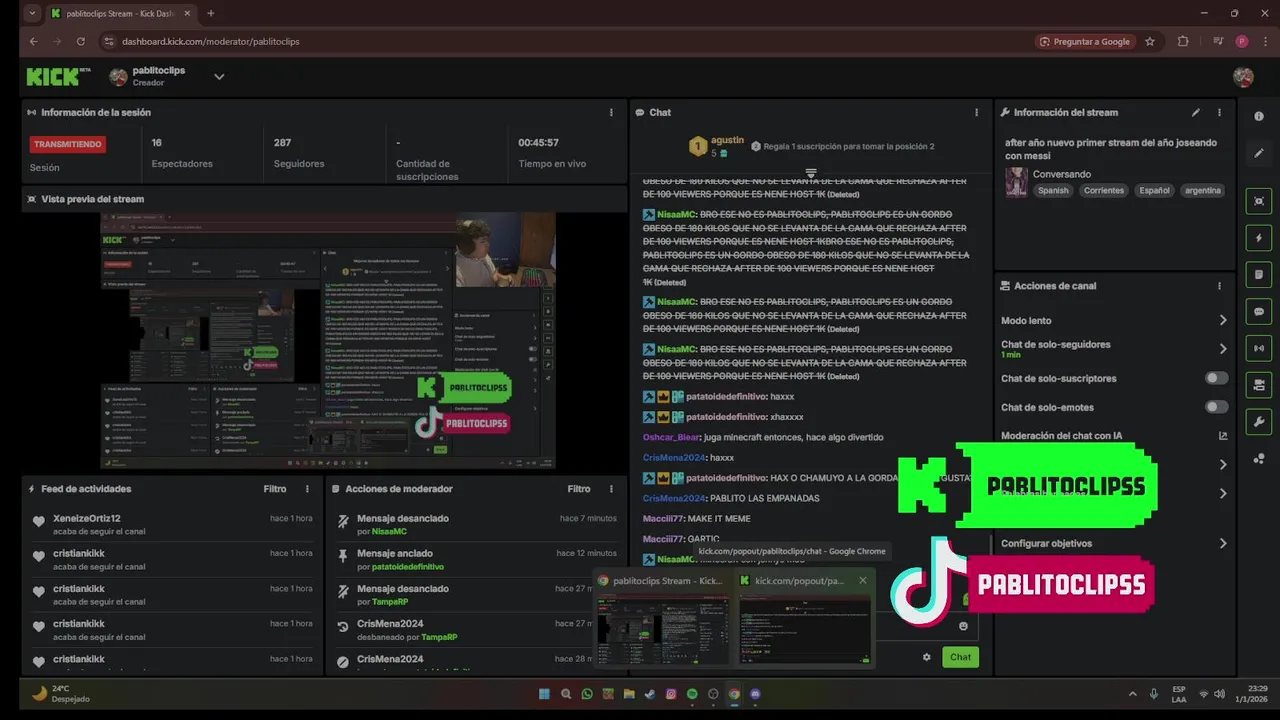Toggle Chat de solo-suscriptores switch

click(x=1216, y=378)
